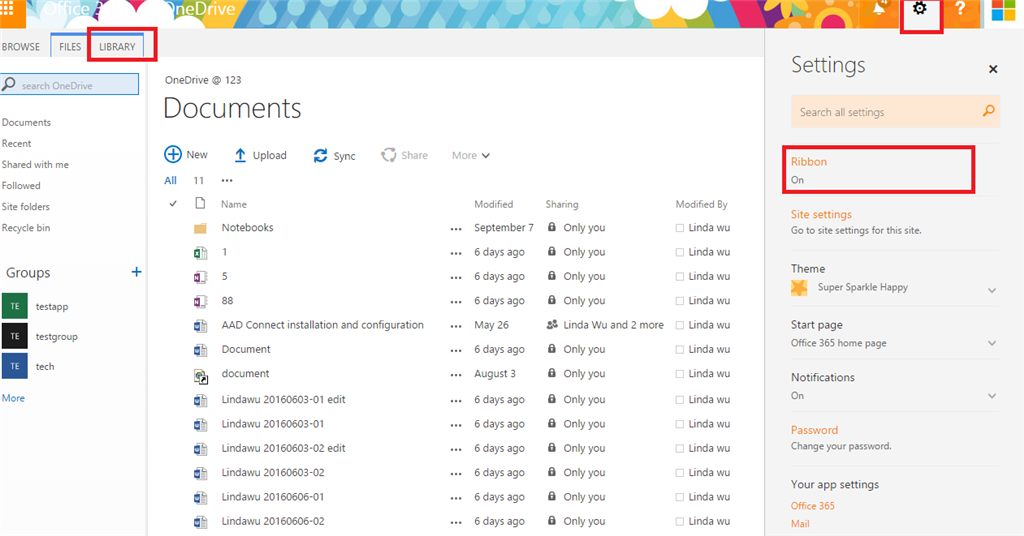Screen dimensions: 1024x536
Task: Open the Site folders navigation entry
Action: pos(25,207)
